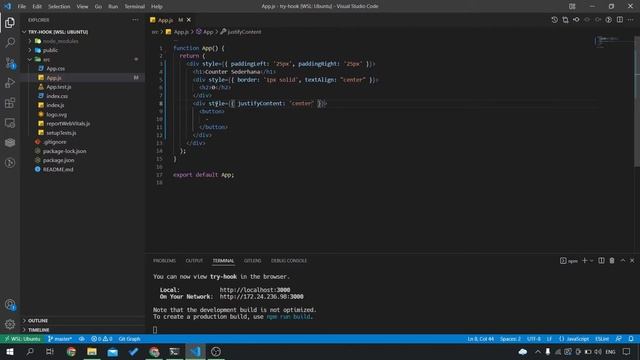Open the Edit menu
The width and height of the screenshot is (640, 360).
[x=37, y=7]
